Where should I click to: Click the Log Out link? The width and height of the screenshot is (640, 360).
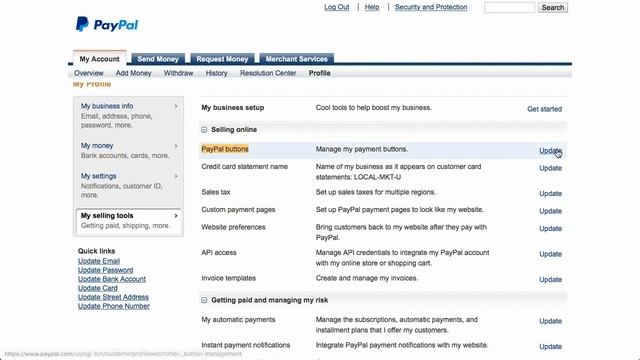pyautogui.click(x=337, y=7)
